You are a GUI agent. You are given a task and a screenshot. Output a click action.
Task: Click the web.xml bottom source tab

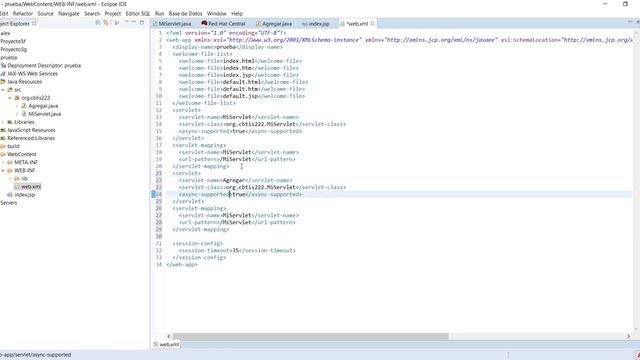[x=166, y=344]
